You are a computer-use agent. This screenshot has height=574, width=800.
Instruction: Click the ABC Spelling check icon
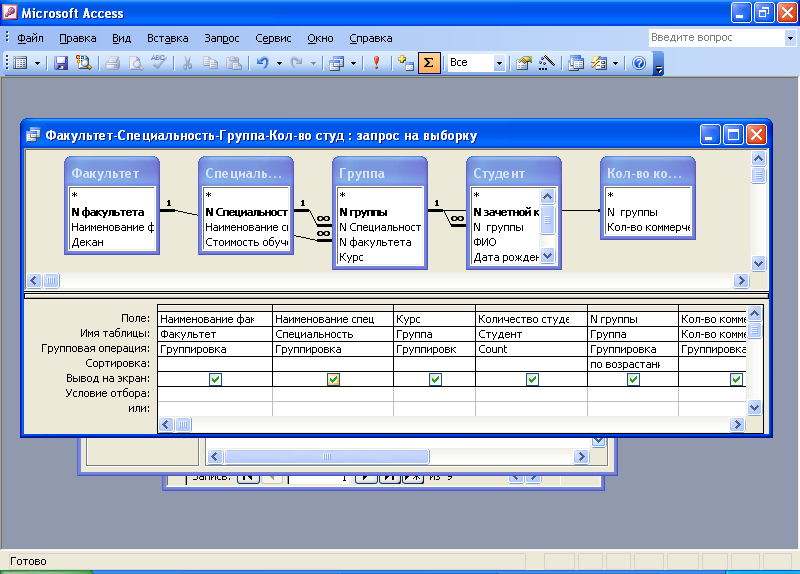pos(159,63)
